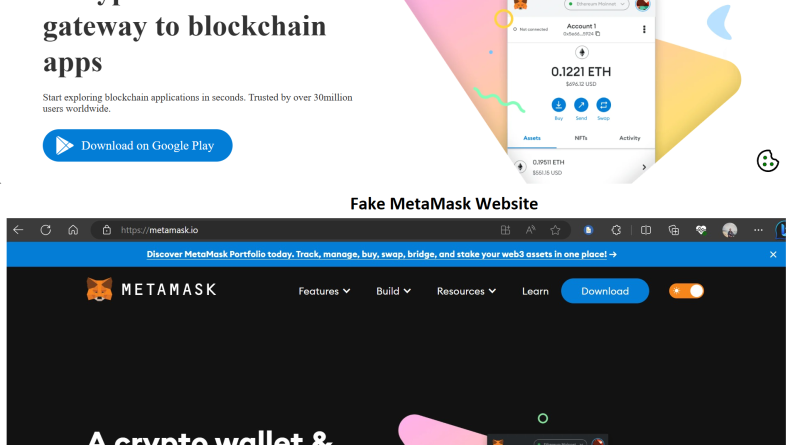Expand the Features dropdown menu
This screenshot has width=800, height=445.
(x=324, y=291)
